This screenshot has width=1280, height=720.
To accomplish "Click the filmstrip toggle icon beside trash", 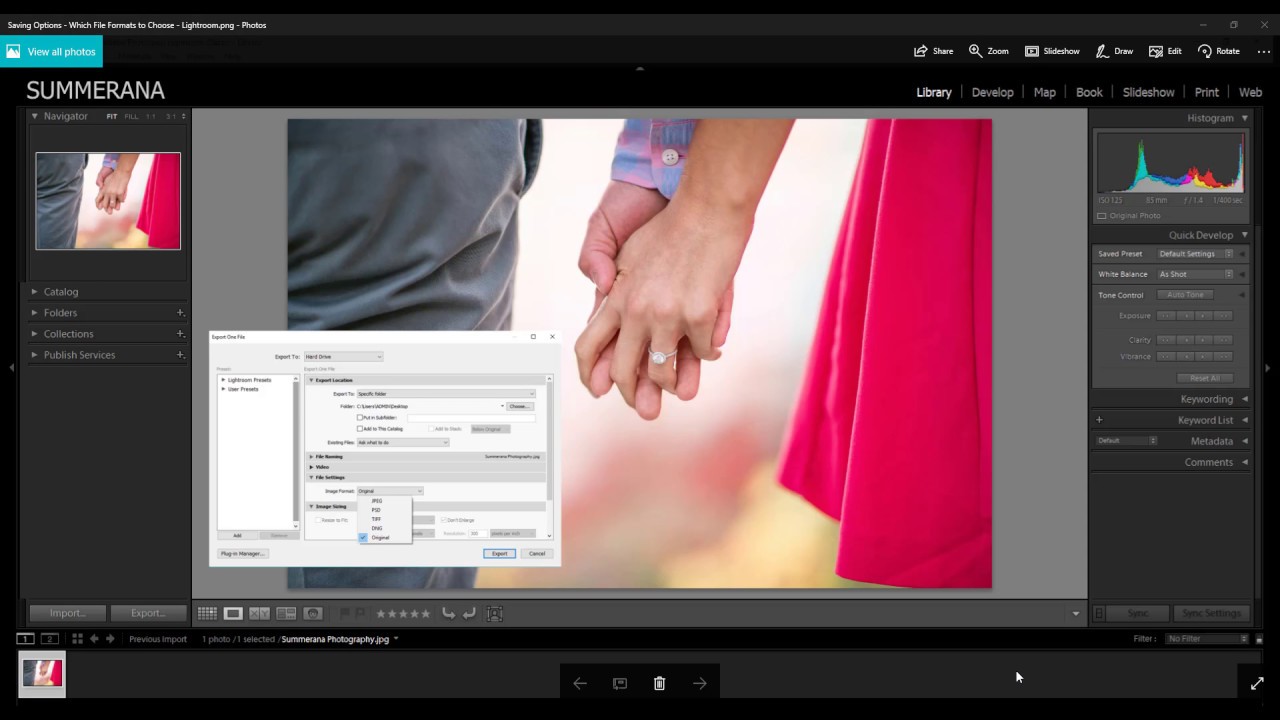I will click(620, 683).
